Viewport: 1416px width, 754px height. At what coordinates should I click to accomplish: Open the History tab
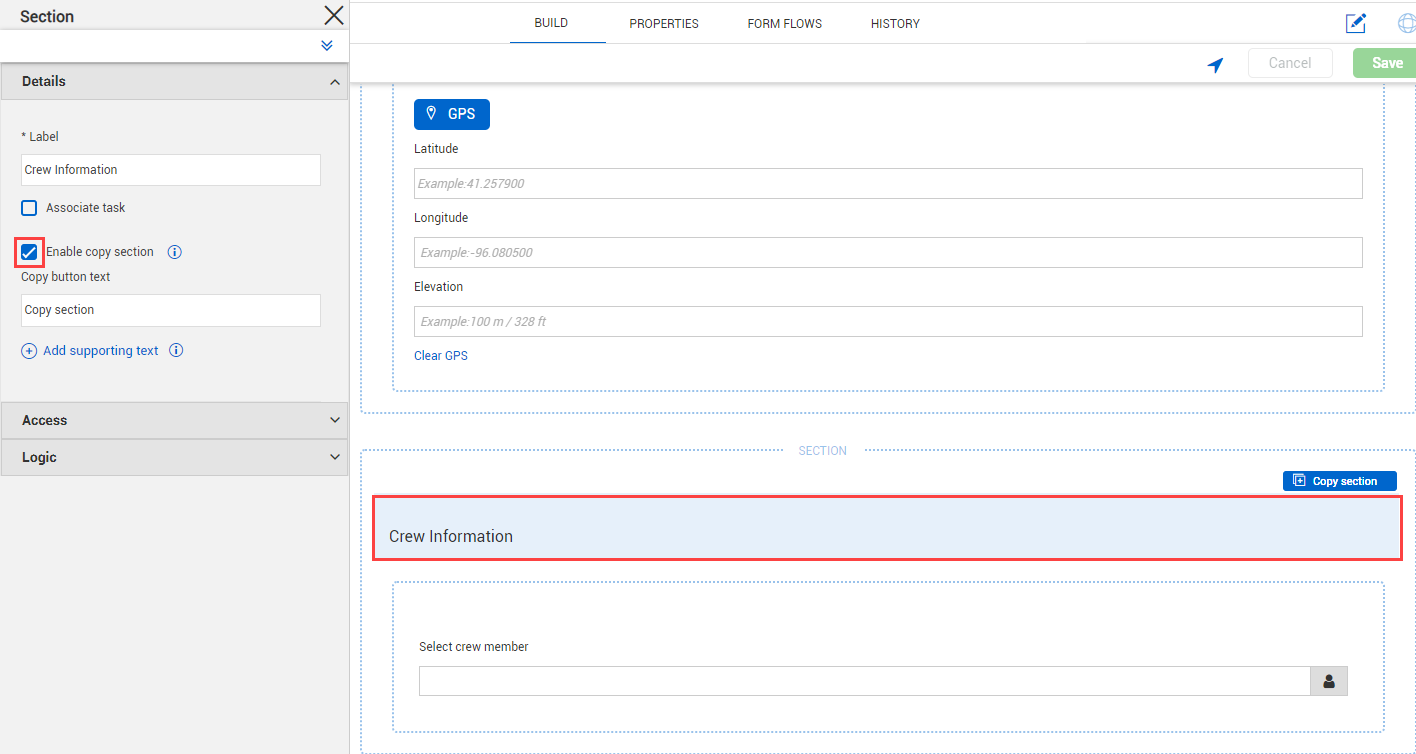pos(895,24)
